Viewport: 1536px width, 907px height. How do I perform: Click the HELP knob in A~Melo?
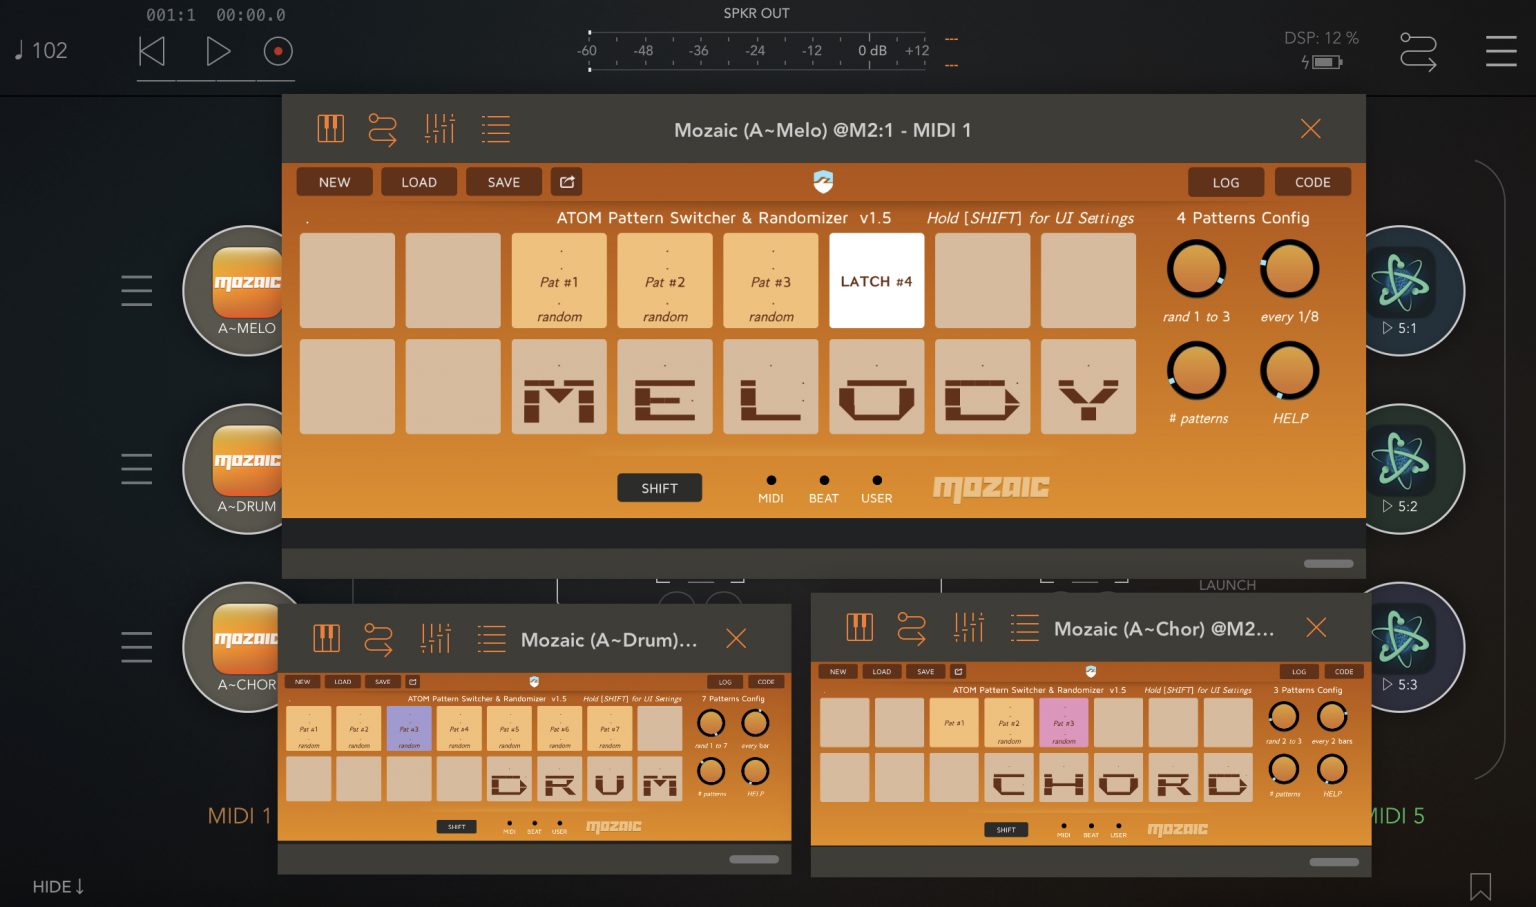pyautogui.click(x=1289, y=371)
